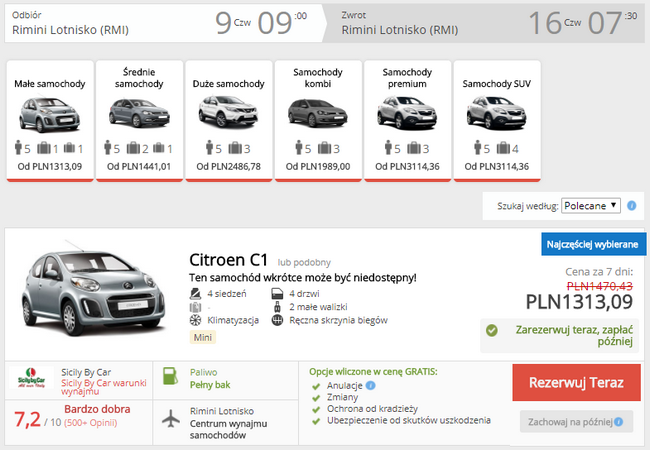Select the Małe samochody category
Image resolution: width=650 pixels, height=450 pixels.
point(50,121)
